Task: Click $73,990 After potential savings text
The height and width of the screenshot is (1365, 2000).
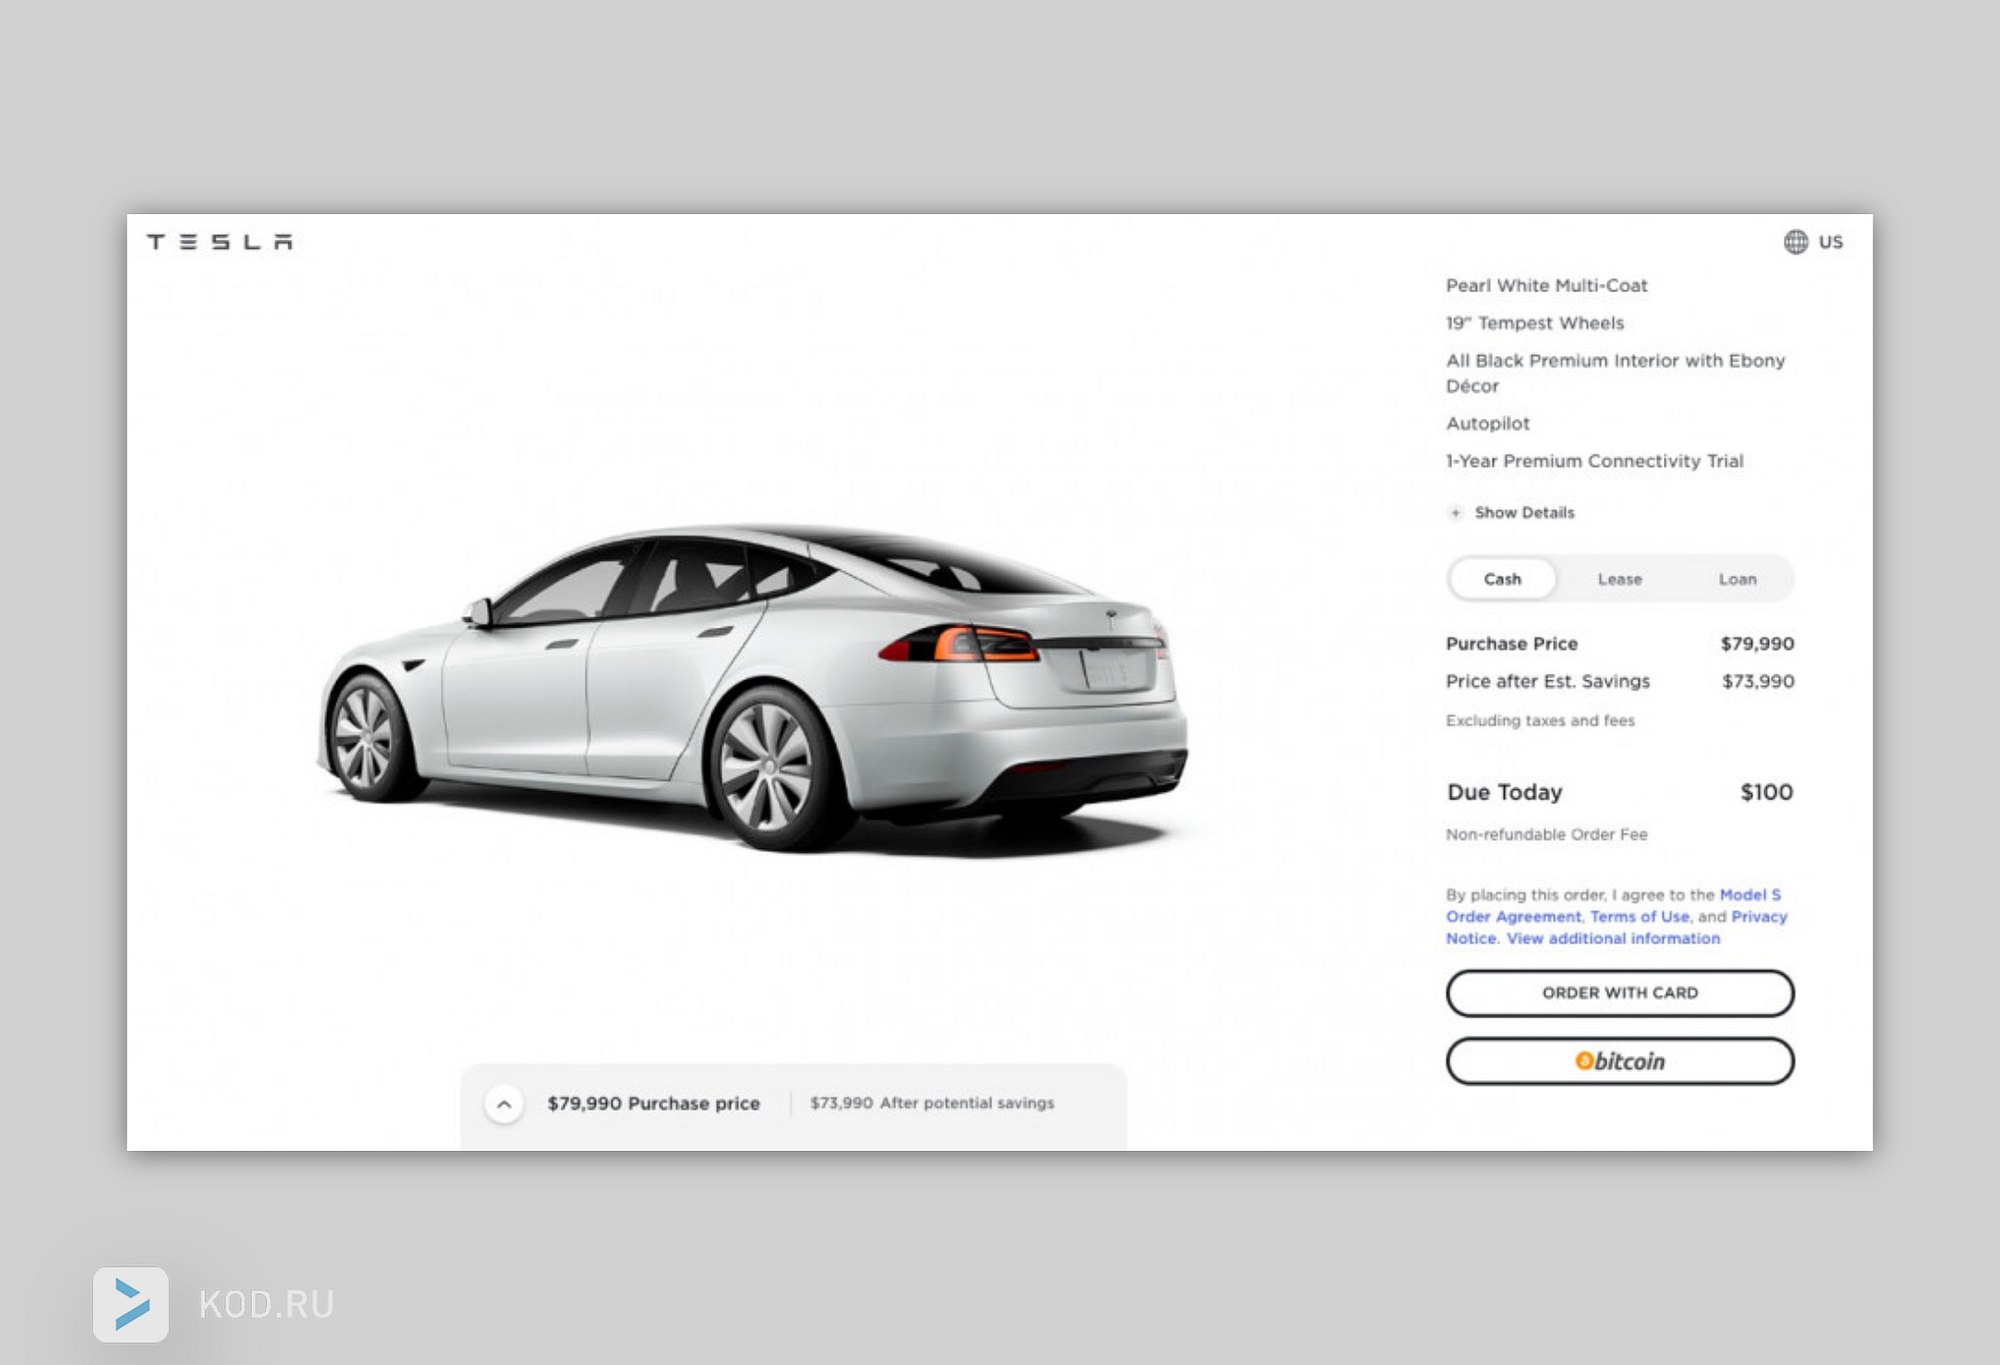Action: [932, 1103]
